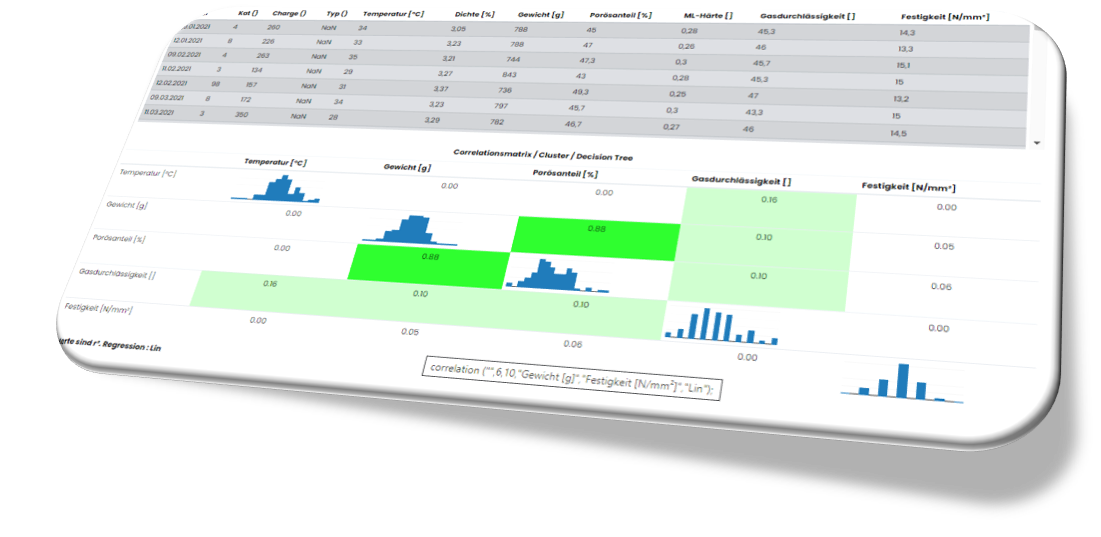Click the 0.05 cell in the Festigkeit column
The image size is (1101, 537).
tap(943, 246)
